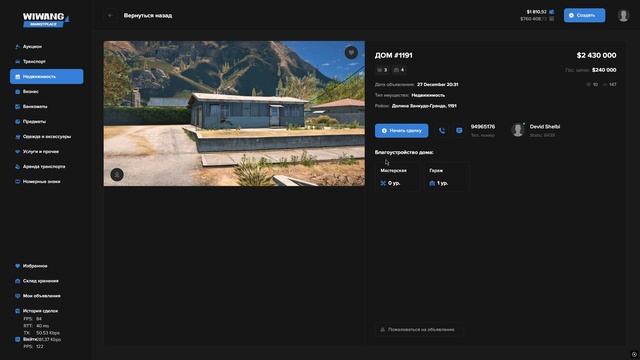Click the 'История сделок' sidebar icon

(x=18, y=311)
